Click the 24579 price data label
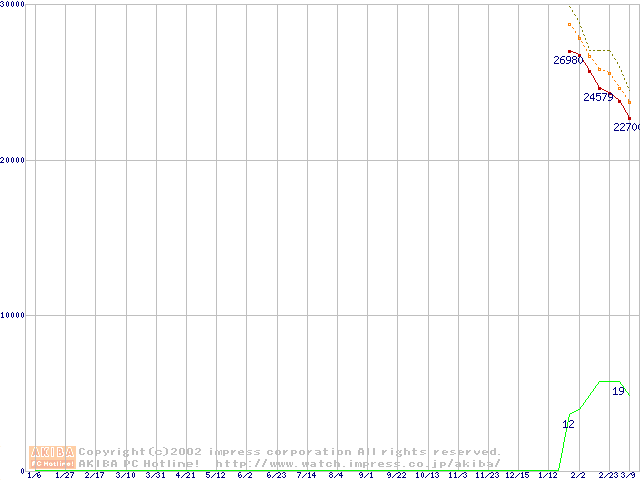Image resolution: width=640 pixels, height=480 pixels. (598, 98)
